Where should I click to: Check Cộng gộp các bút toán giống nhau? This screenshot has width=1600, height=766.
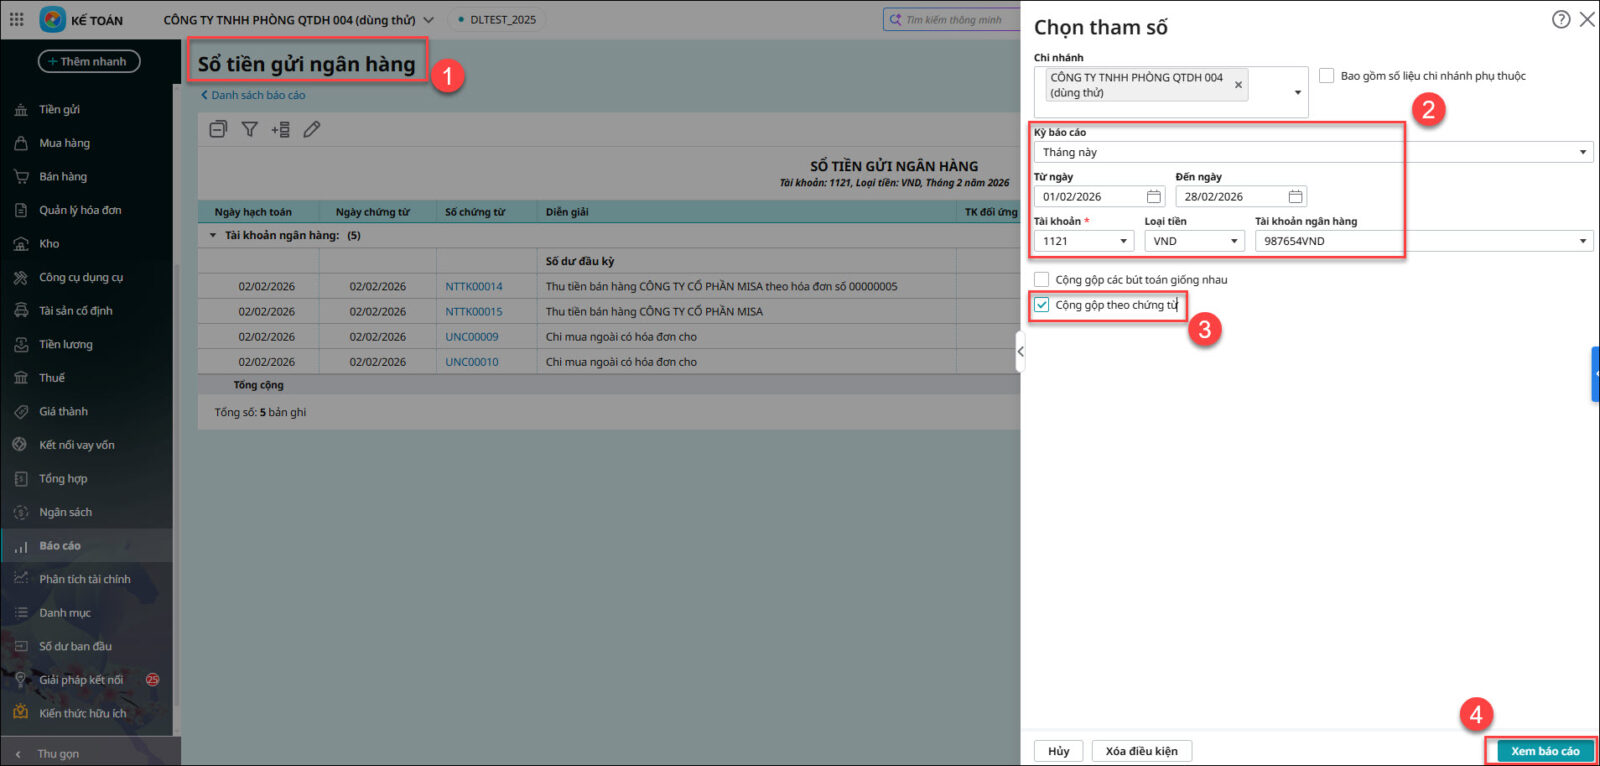1042,280
